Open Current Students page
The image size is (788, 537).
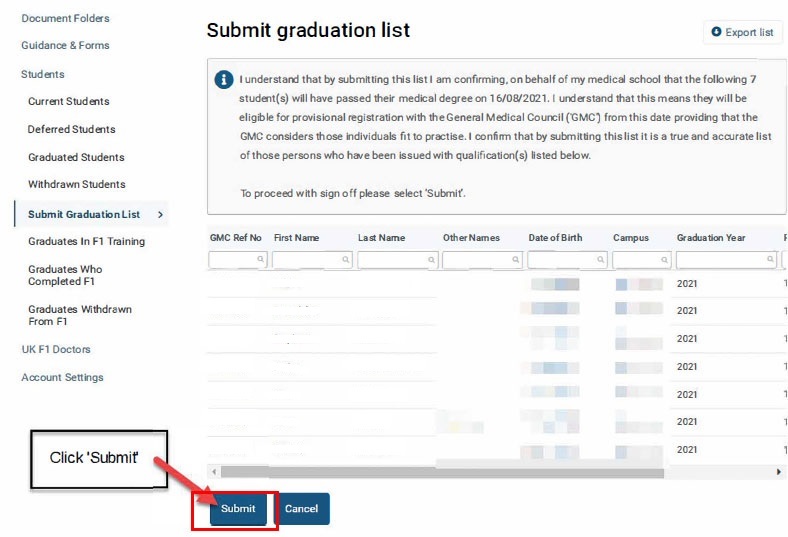tap(69, 101)
